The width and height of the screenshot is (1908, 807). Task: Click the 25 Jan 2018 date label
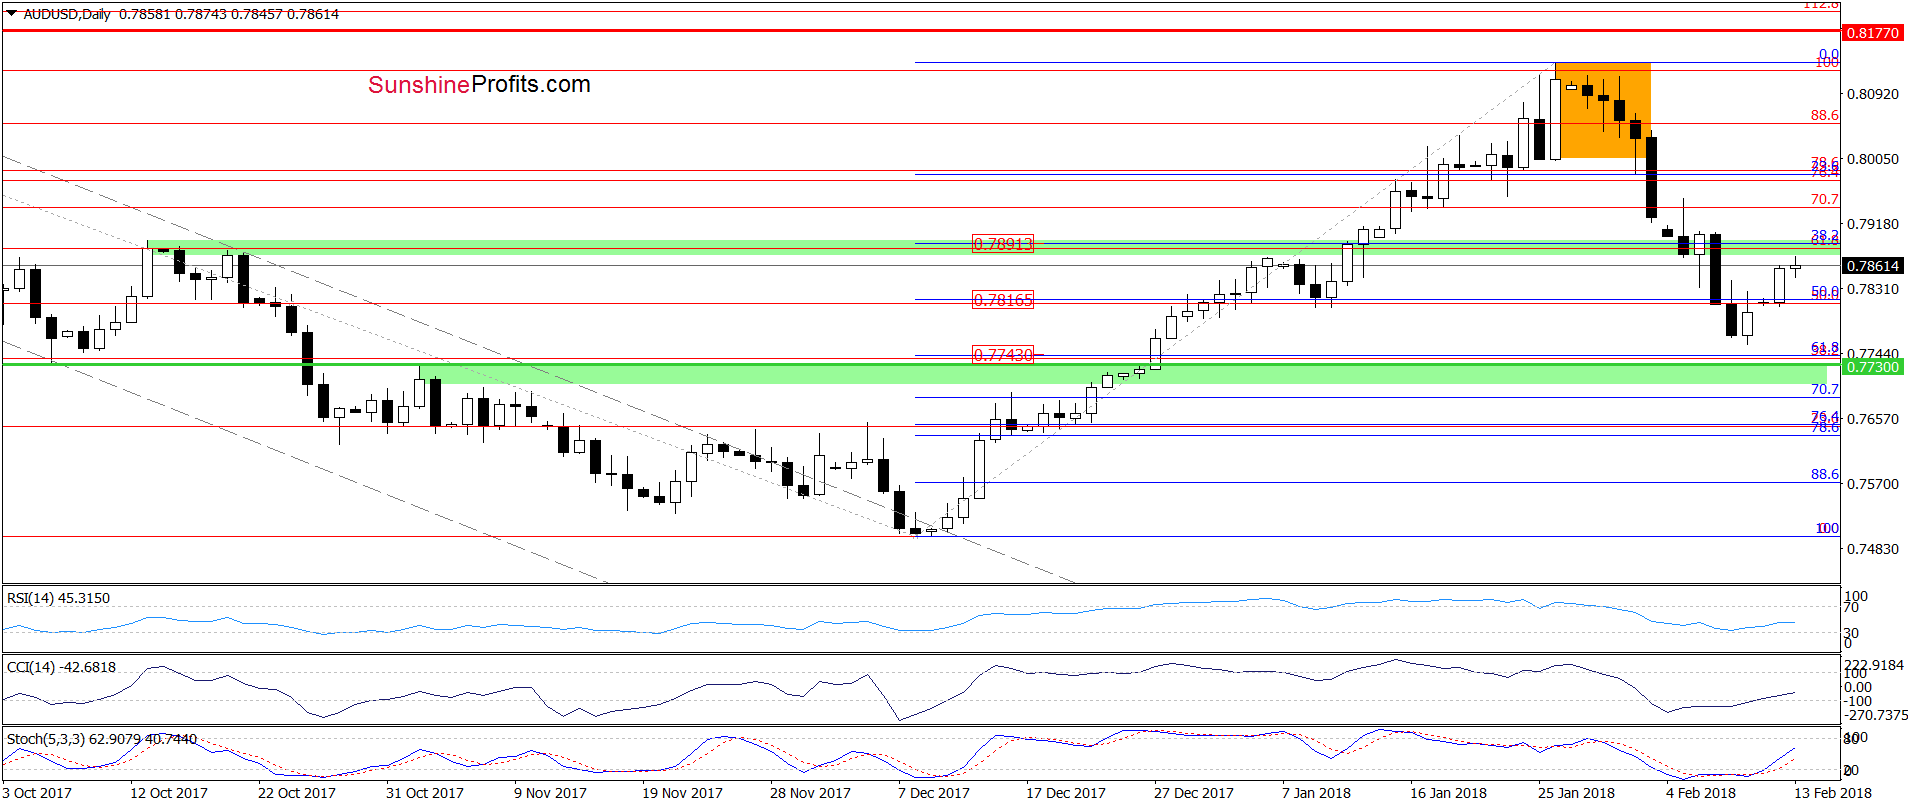[1576, 793]
